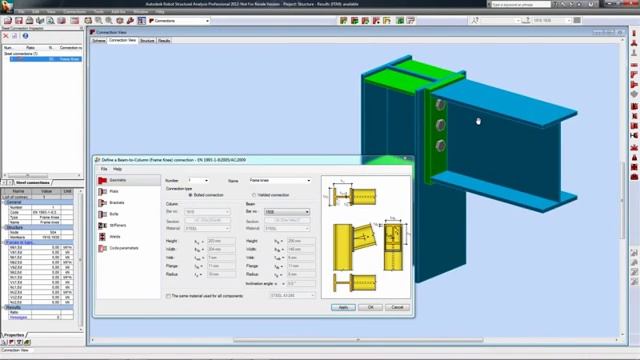Select the highlighted Frame Knee row in inspector
The width and height of the screenshot is (640, 360).
(x=46, y=59)
